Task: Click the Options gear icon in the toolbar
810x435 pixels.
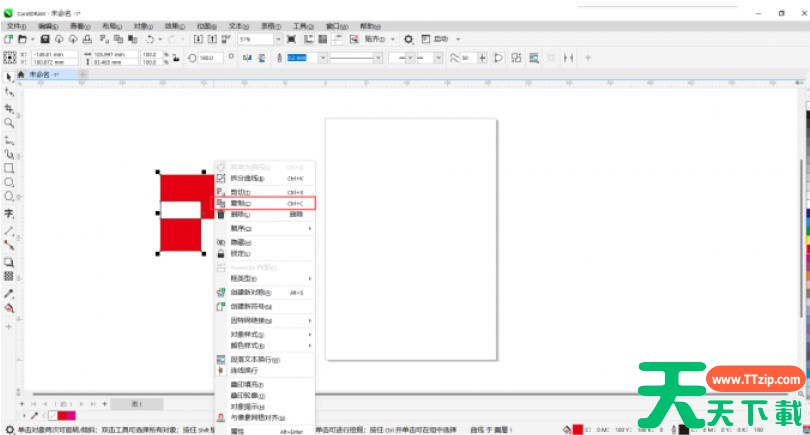Action: coord(408,39)
